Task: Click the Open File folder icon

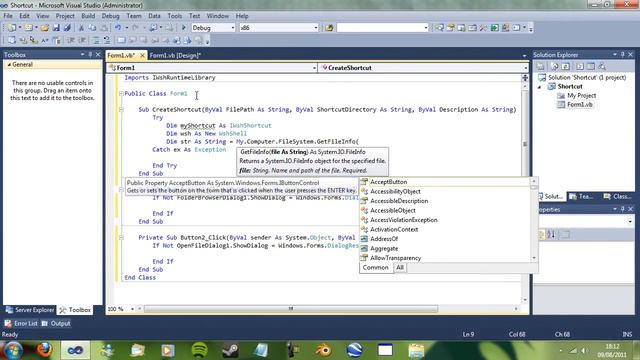Action: [45, 28]
